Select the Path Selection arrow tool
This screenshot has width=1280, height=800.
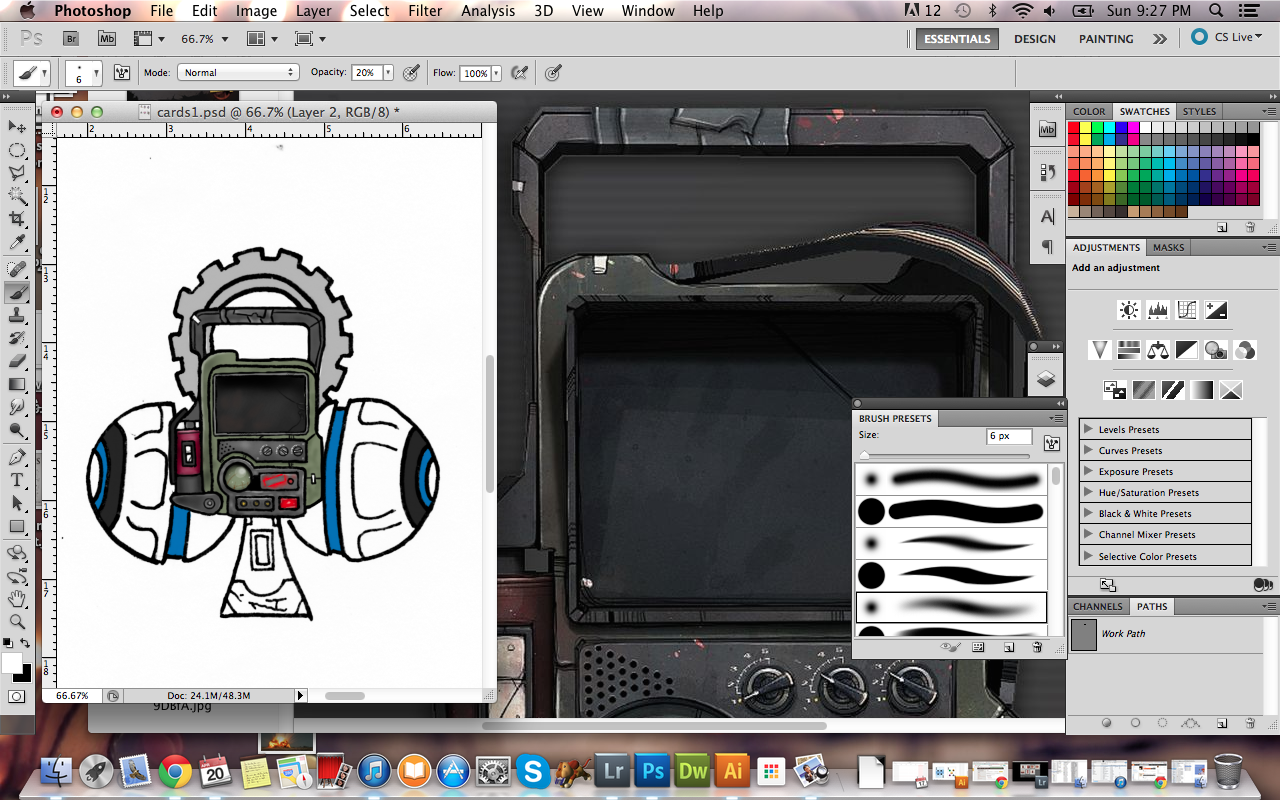tap(18, 503)
